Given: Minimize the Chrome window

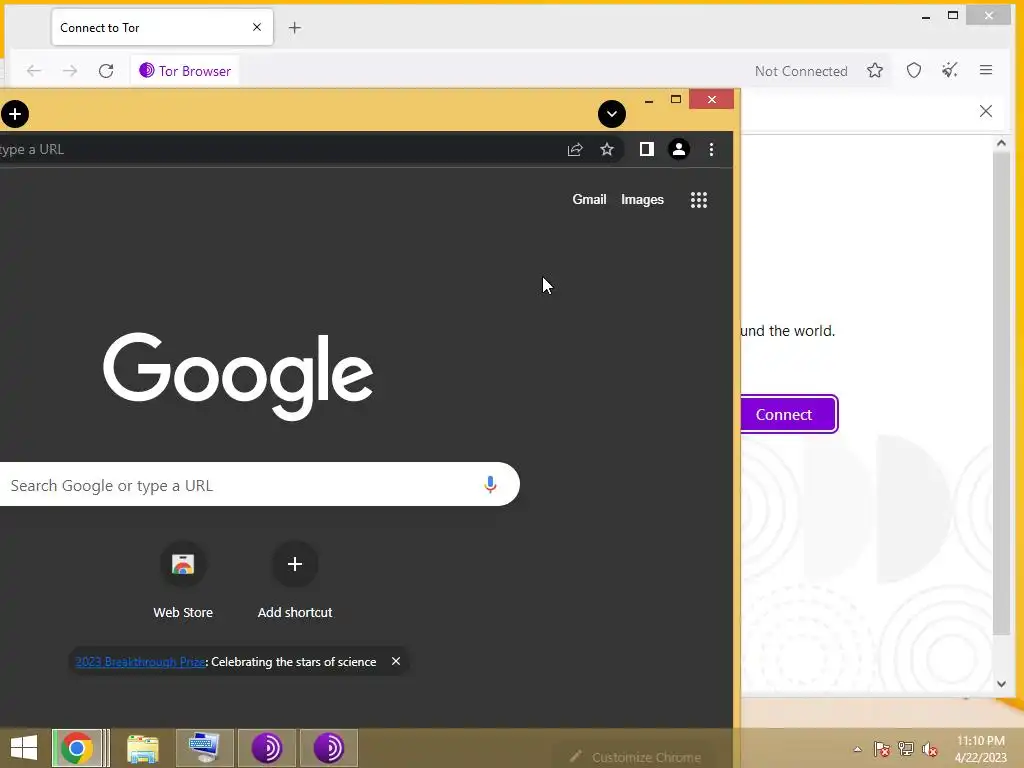Looking at the screenshot, I should click(648, 100).
